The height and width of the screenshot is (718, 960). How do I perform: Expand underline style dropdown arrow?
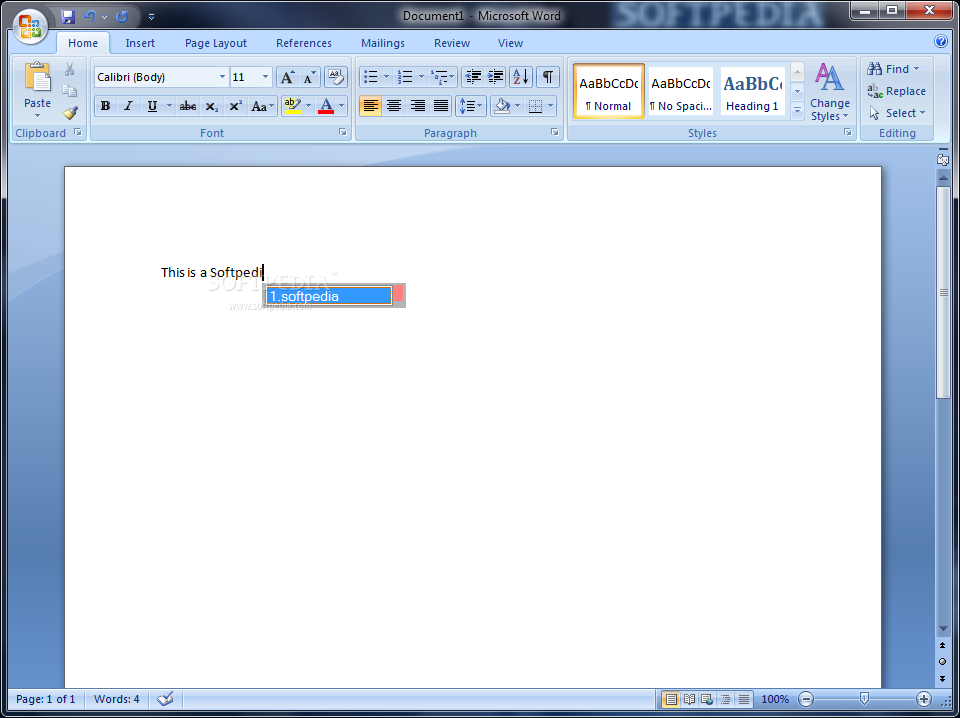pos(170,107)
